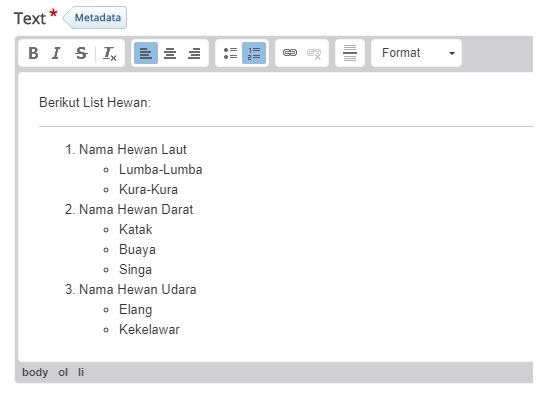Toggle italic formatting
Image resolution: width=539 pixels, height=396 pixels.
tap(57, 53)
